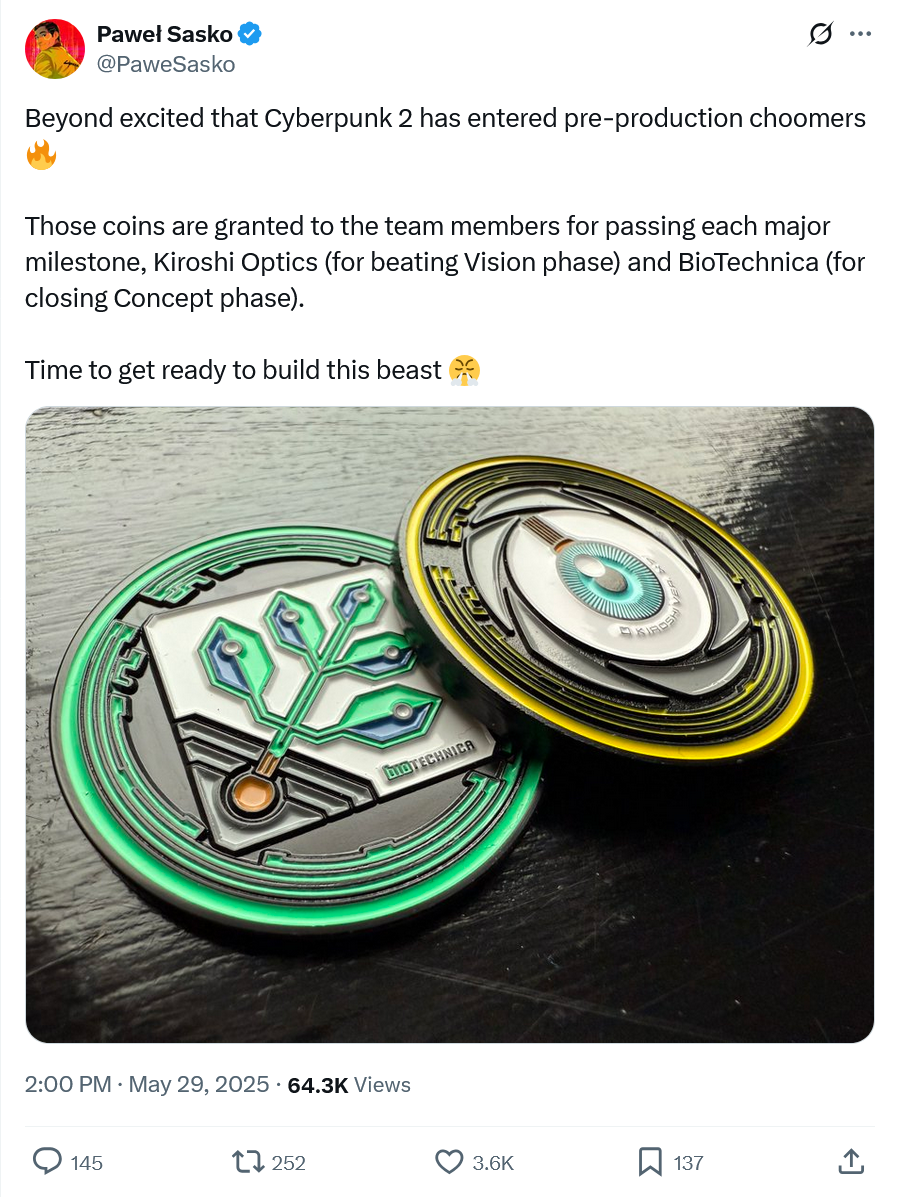Open the 2:00 PM May 29, 2025 timestamp
Image resolution: width=898 pixels, height=1197 pixels.
[147, 1085]
